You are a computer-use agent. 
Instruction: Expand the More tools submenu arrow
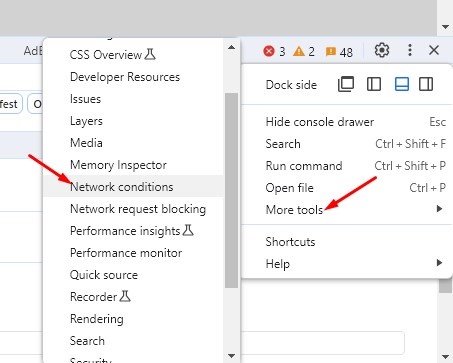coord(440,209)
